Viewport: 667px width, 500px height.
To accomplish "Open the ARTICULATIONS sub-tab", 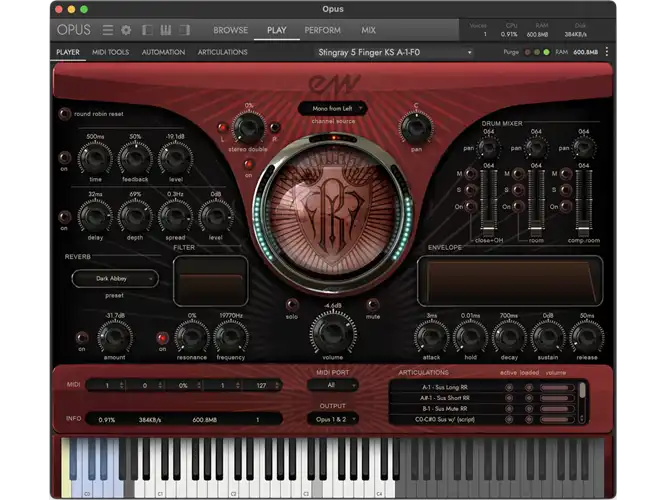I will tap(222, 52).
